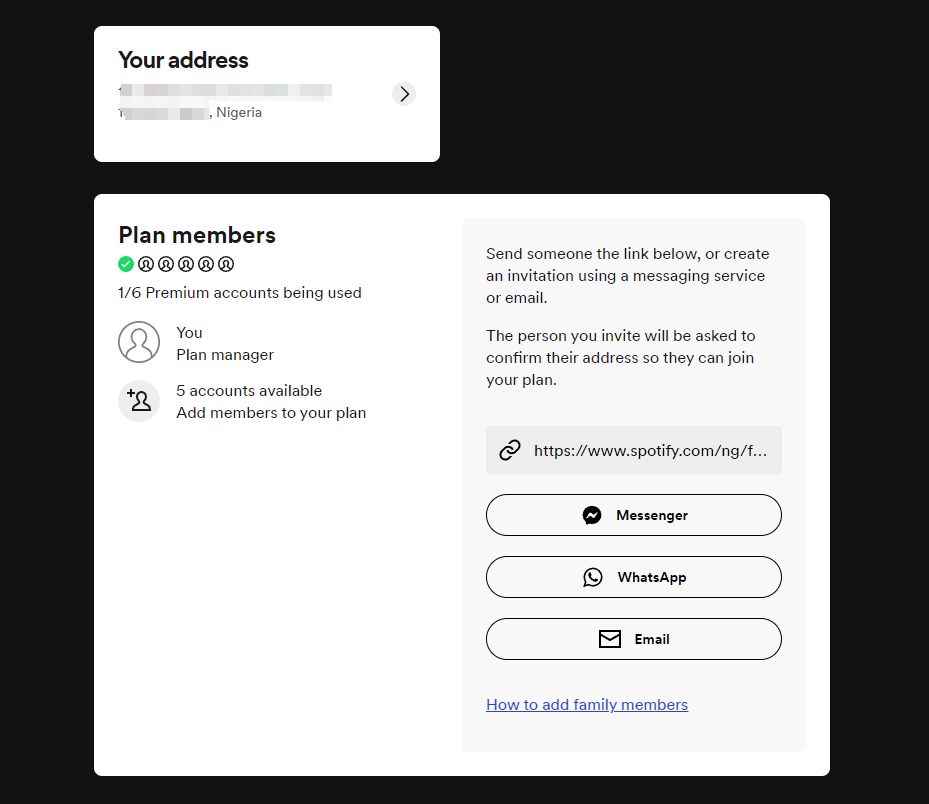929x804 pixels.
Task: Click the first empty member slot icon
Action: 146,264
